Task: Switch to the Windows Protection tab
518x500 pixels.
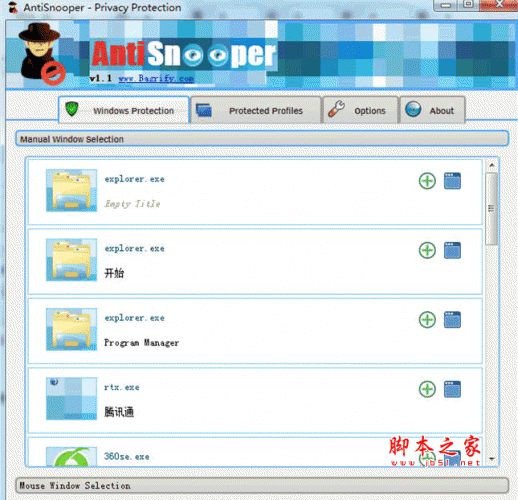Action: point(124,110)
